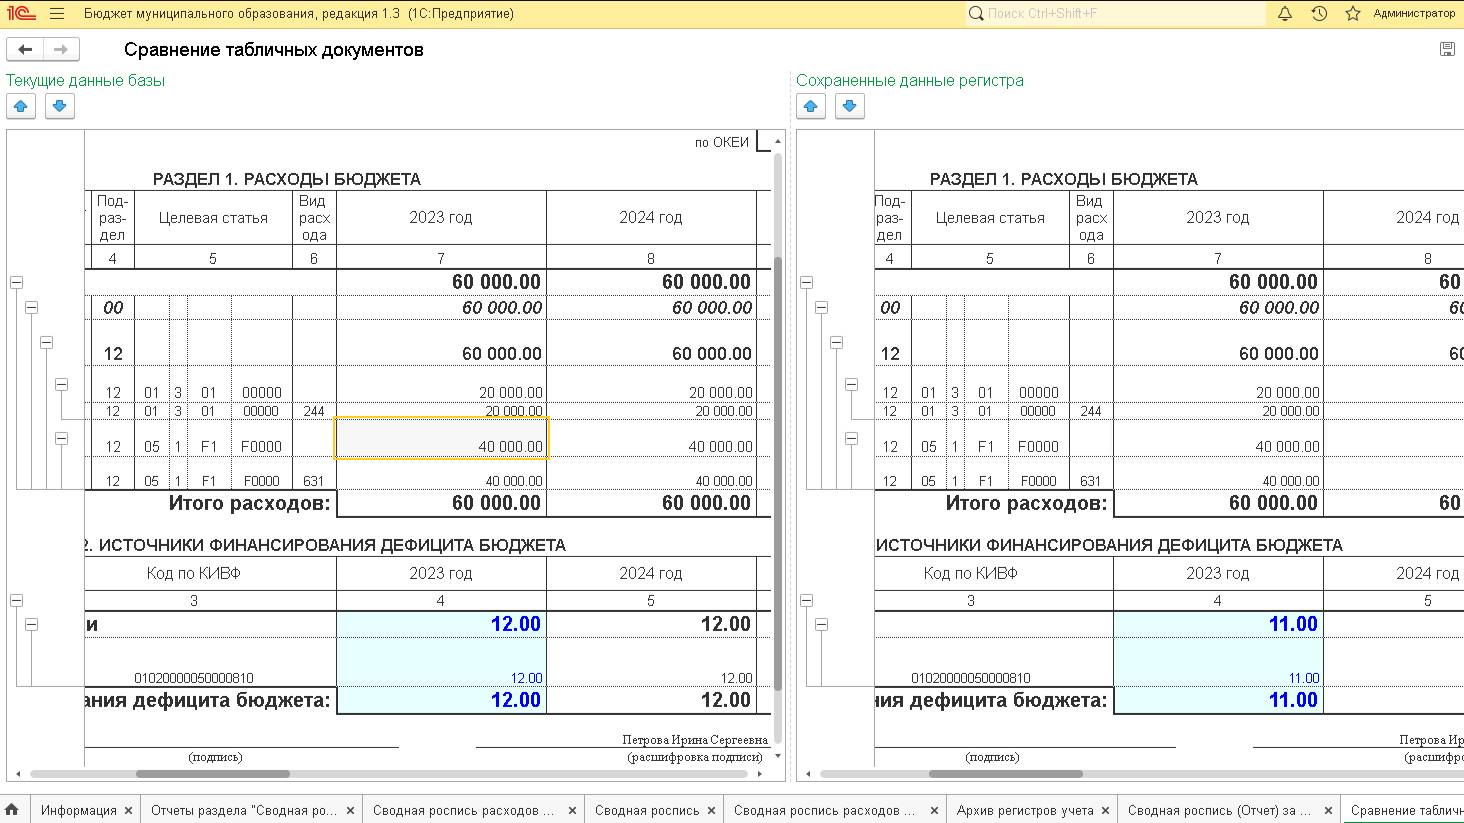Open favorites star icon
Screen dimensions: 1464x823
pyautogui.click(x=1353, y=14)
